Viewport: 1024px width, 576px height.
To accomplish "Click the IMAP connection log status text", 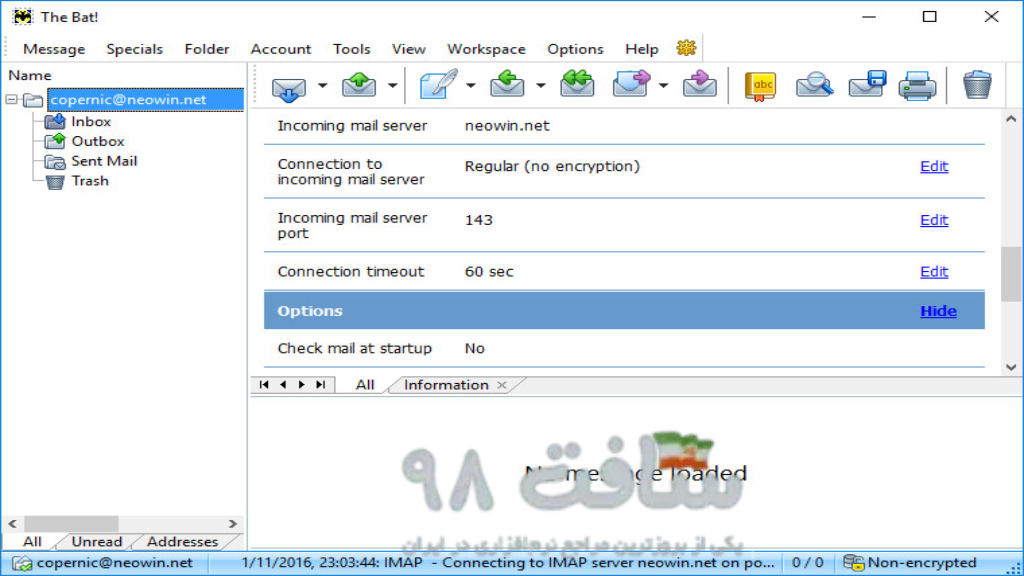I will pos(507,563).
